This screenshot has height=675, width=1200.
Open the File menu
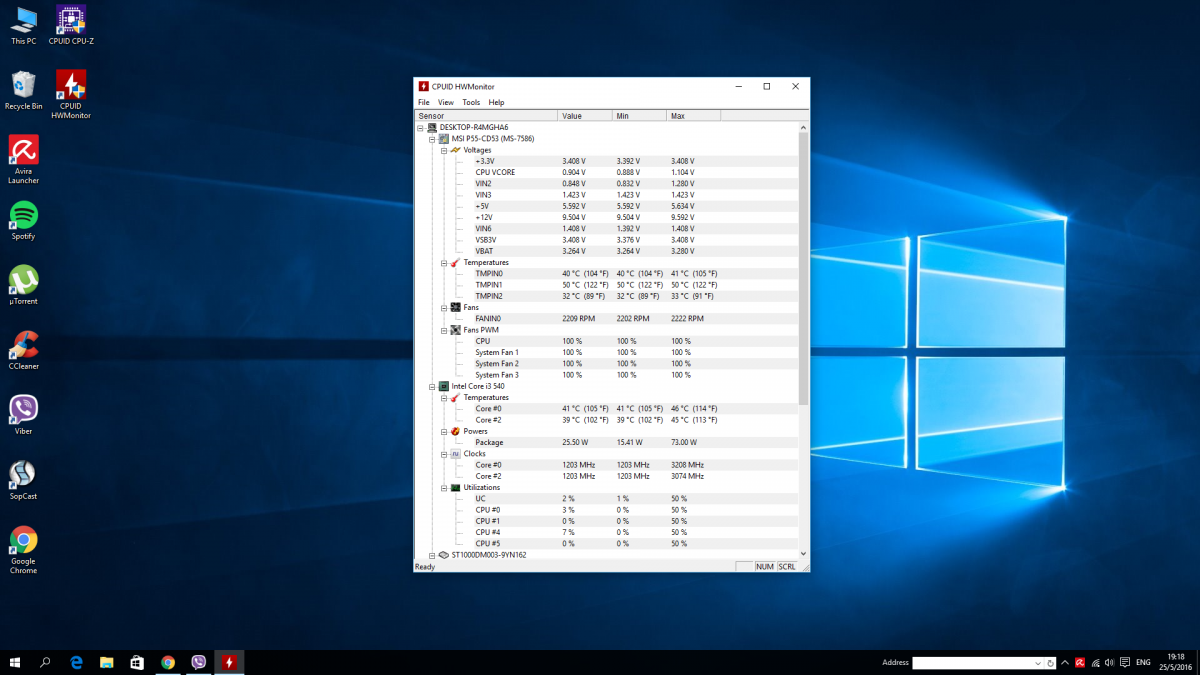[424, 102]
